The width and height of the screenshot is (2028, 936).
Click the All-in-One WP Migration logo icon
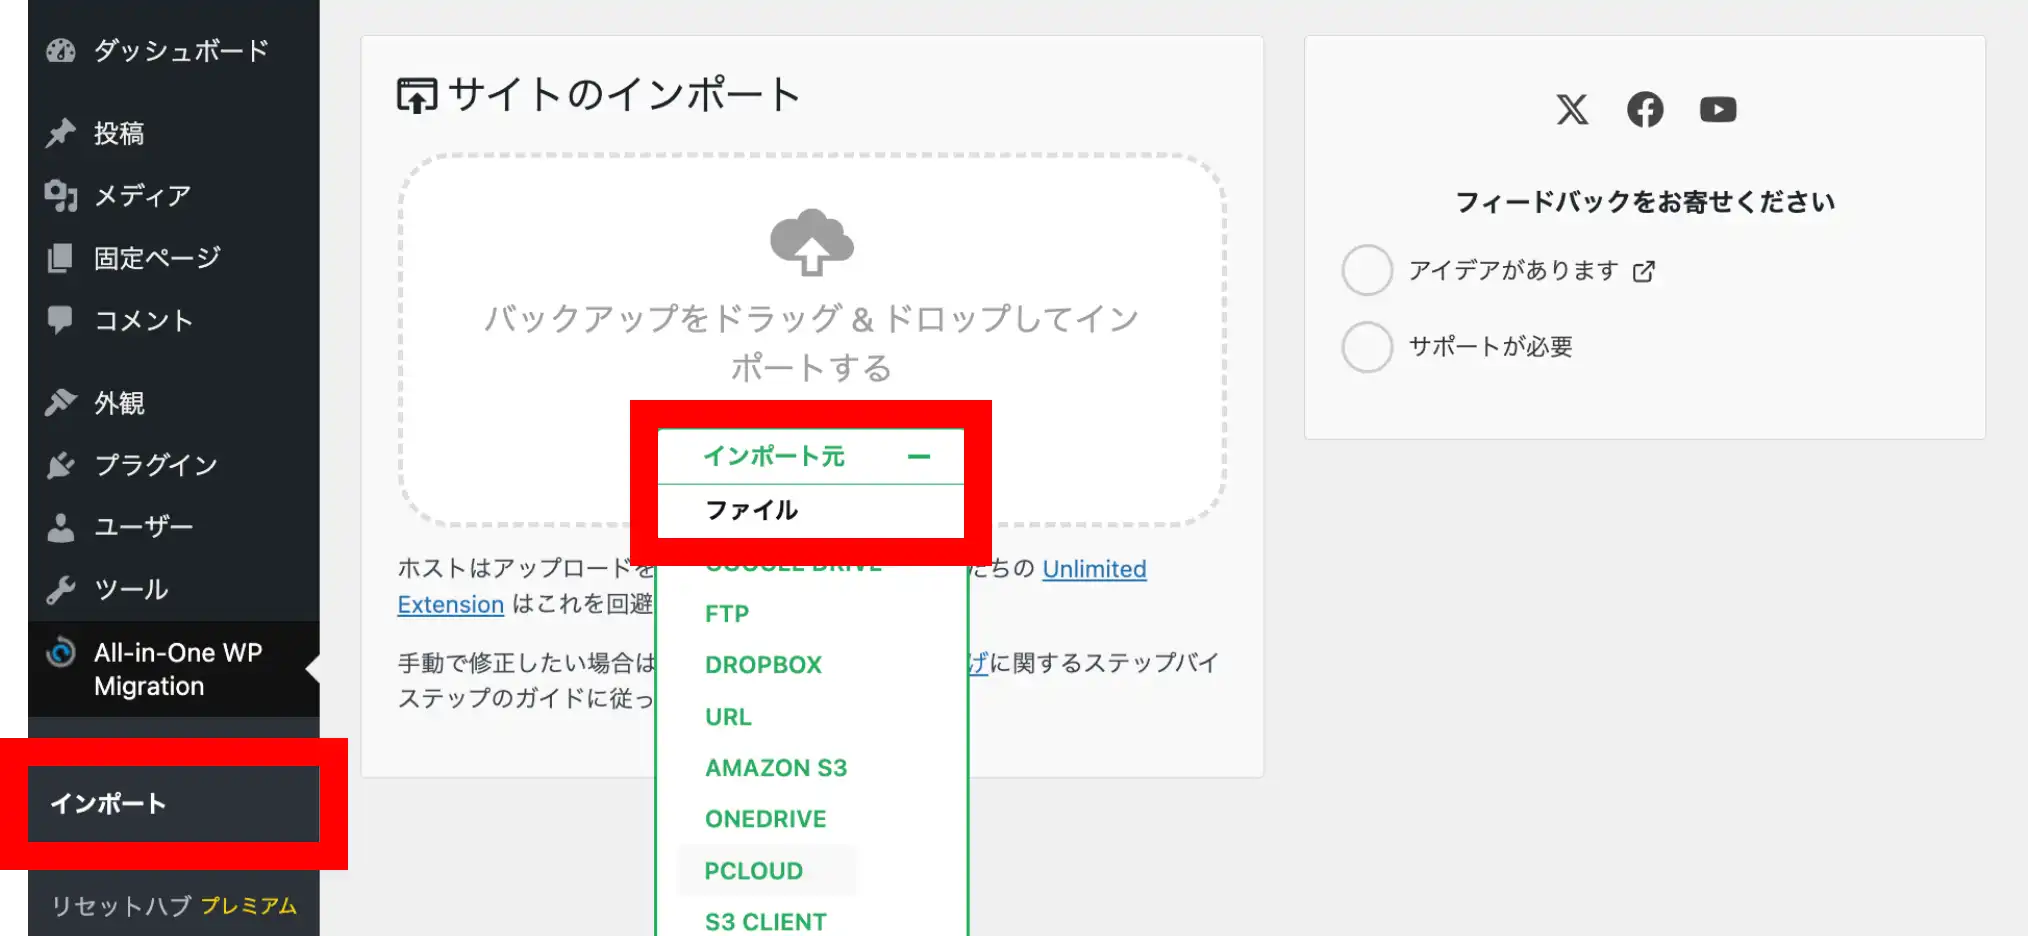(61, 652)
